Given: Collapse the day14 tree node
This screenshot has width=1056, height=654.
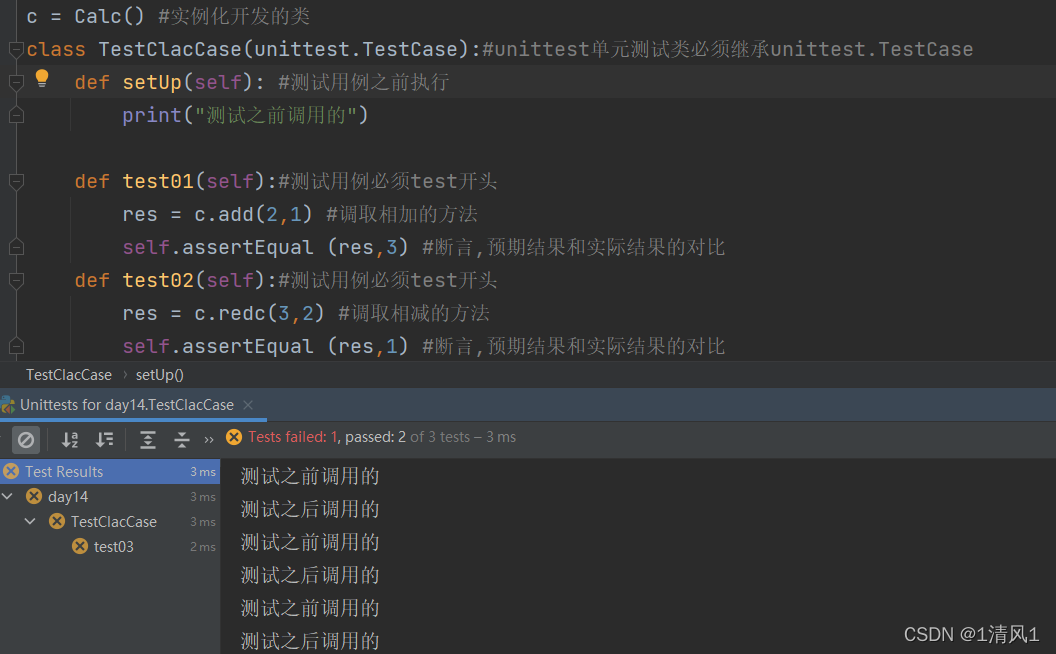Looking at the screenshot, I should coord(7,496).
